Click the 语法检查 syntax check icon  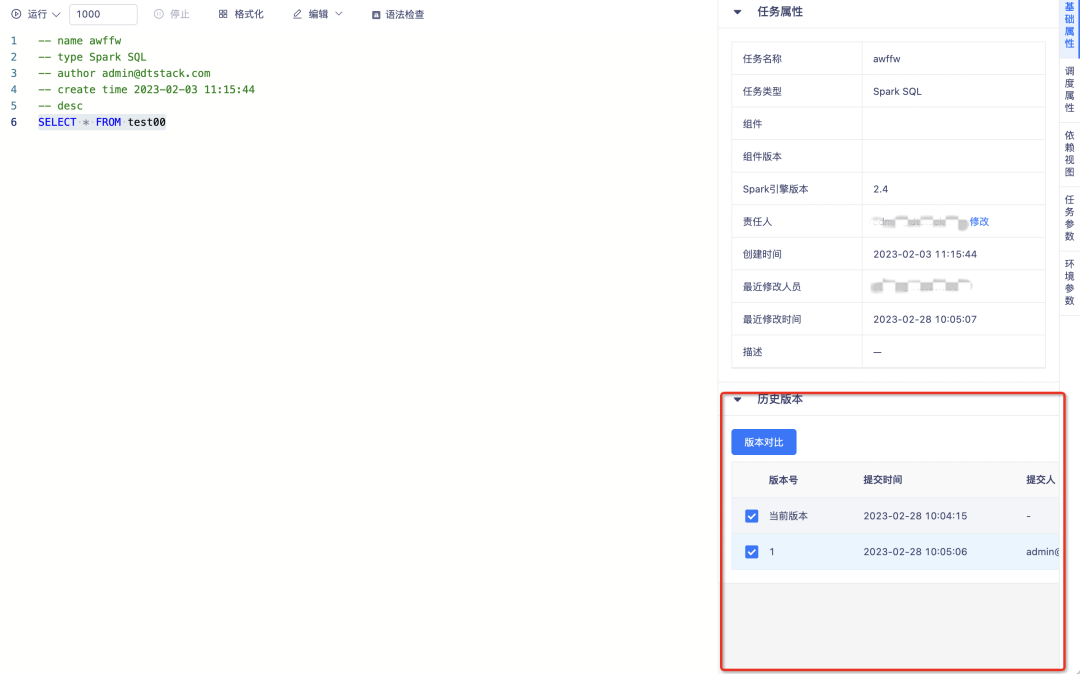(x=376, y=15)
